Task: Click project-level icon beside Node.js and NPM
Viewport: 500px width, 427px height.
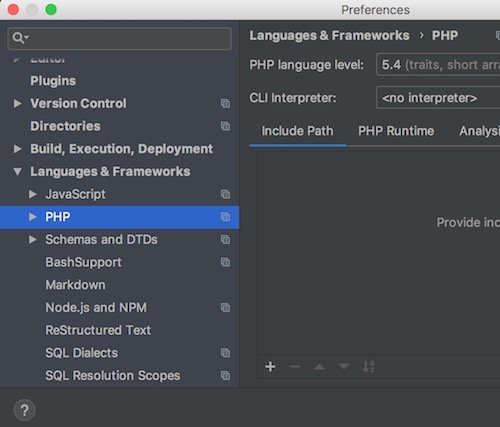Action: (225, 308)
